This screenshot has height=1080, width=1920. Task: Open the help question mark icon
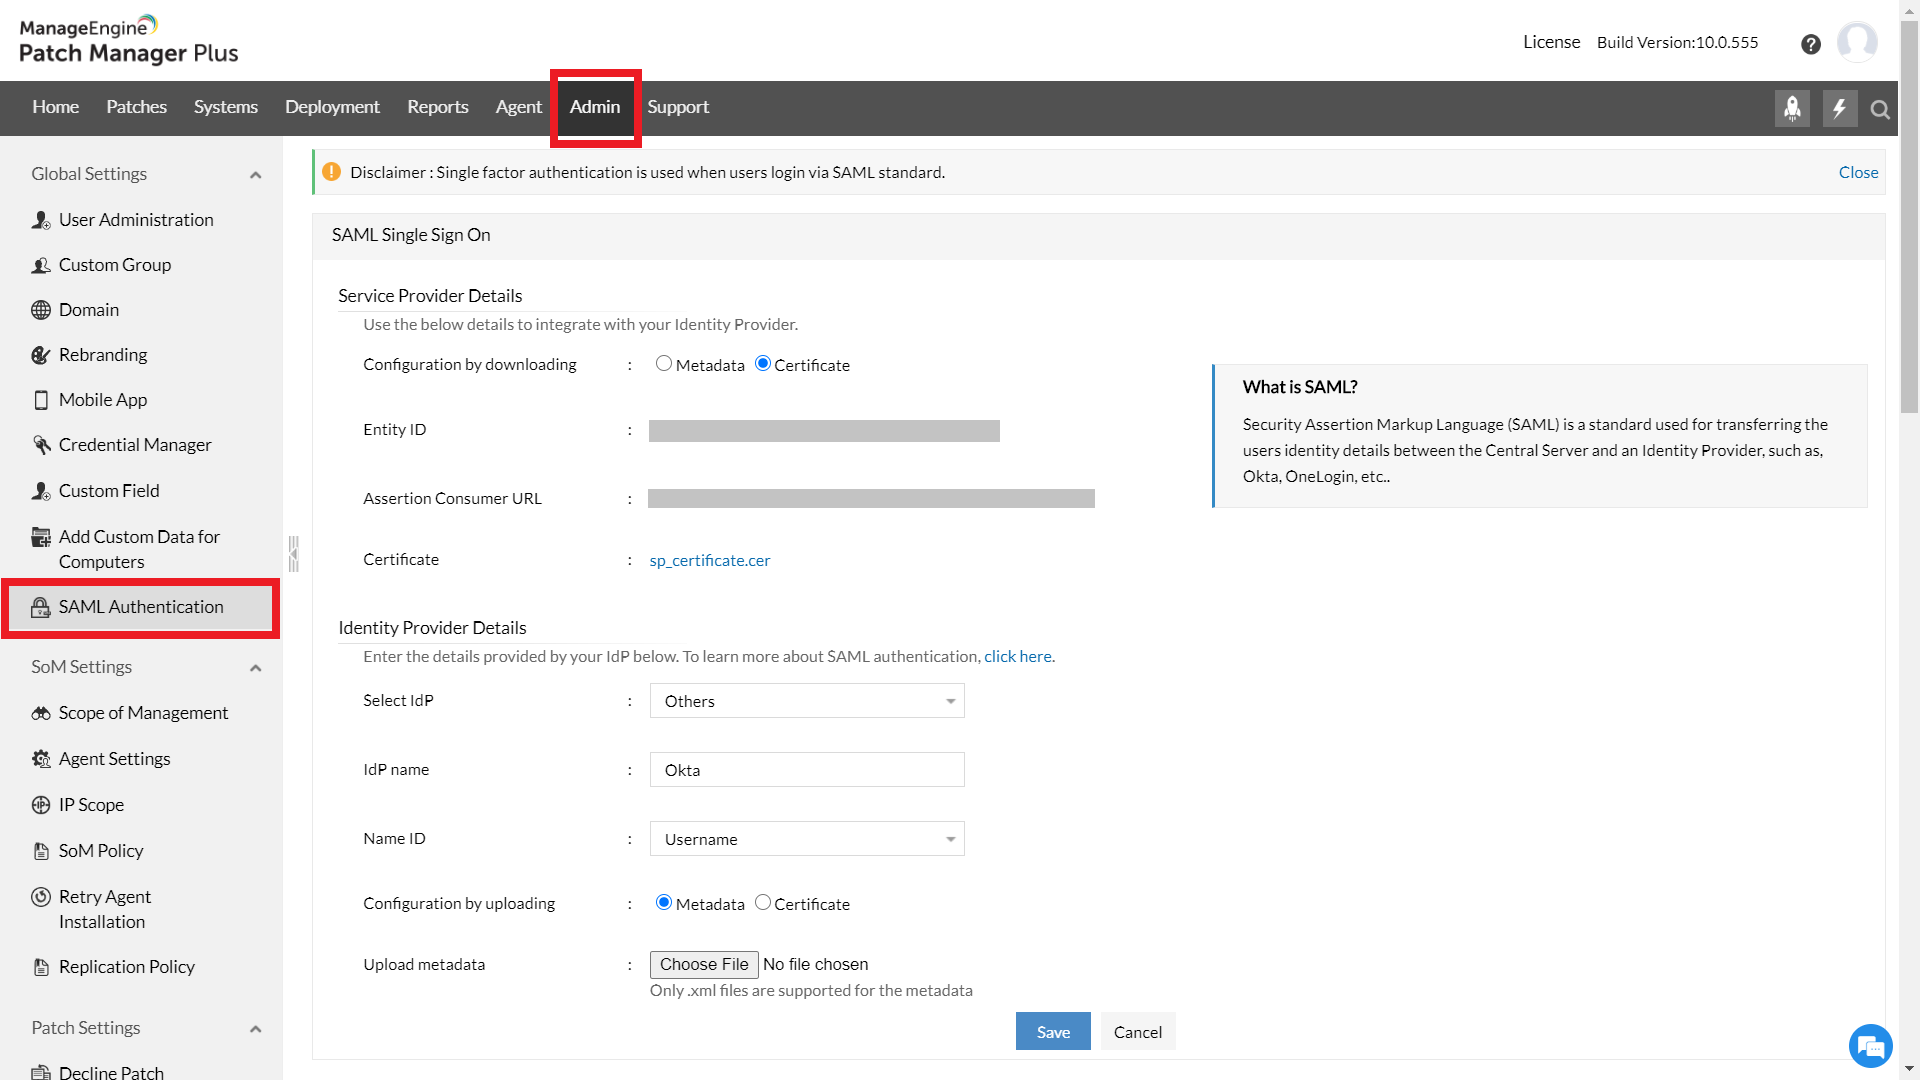point(1810,43)
